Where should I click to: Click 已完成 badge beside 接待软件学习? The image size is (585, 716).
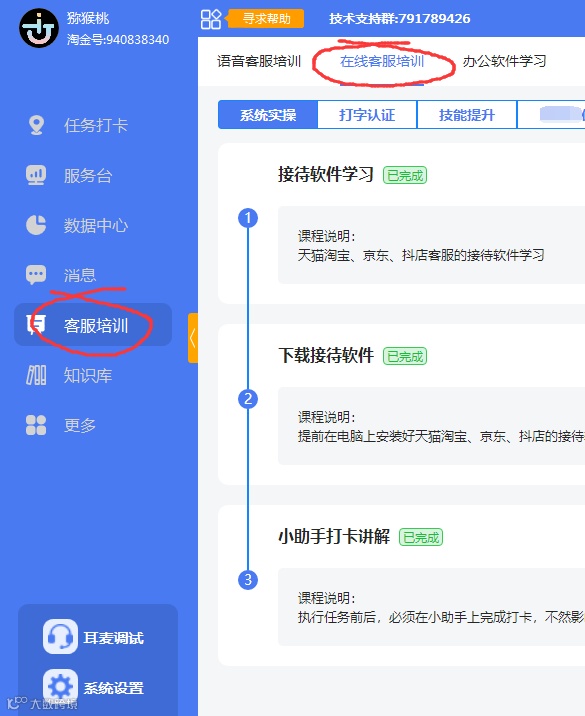pyautogui.click(x=405, y=175)
